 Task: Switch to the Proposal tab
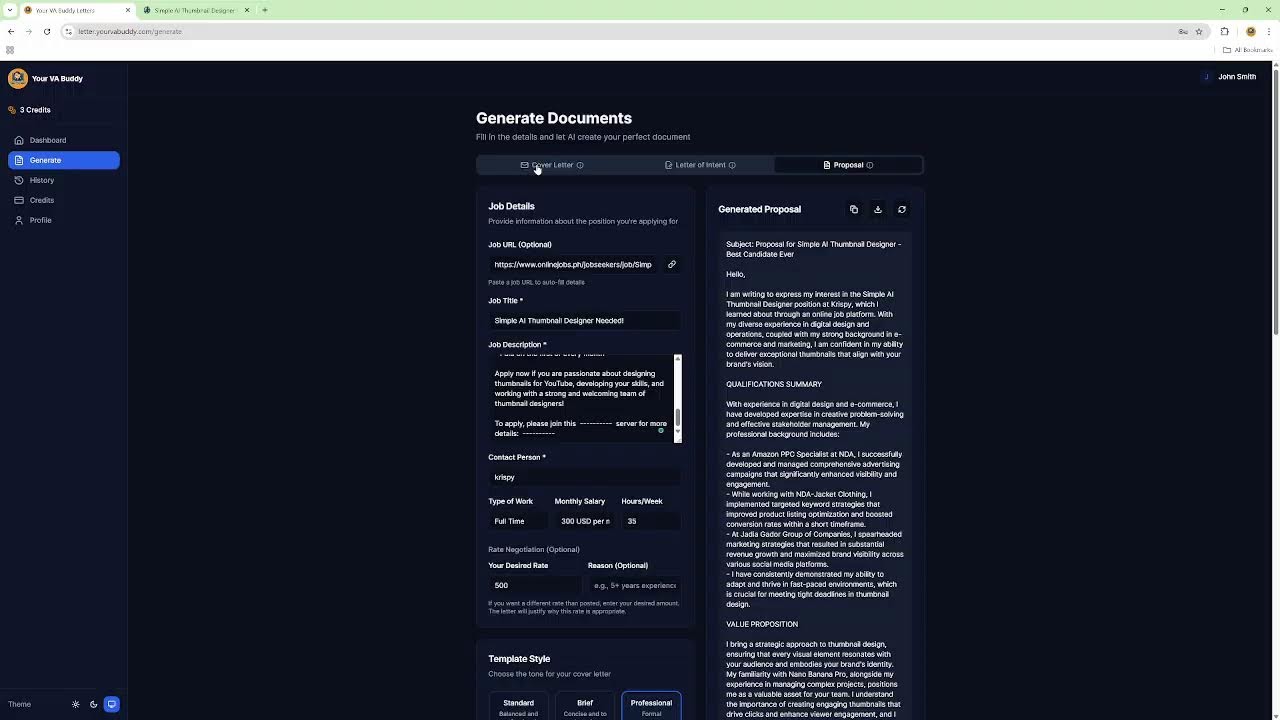point(848,165)
